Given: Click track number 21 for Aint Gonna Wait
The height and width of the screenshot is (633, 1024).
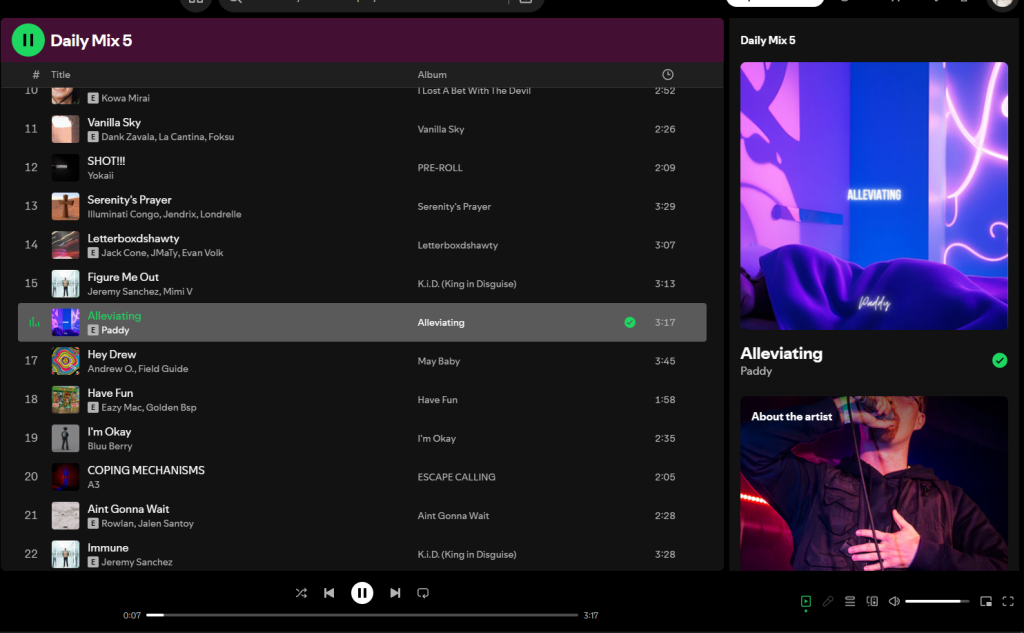Looking at the screenshot, I should [x=31, y=515].
